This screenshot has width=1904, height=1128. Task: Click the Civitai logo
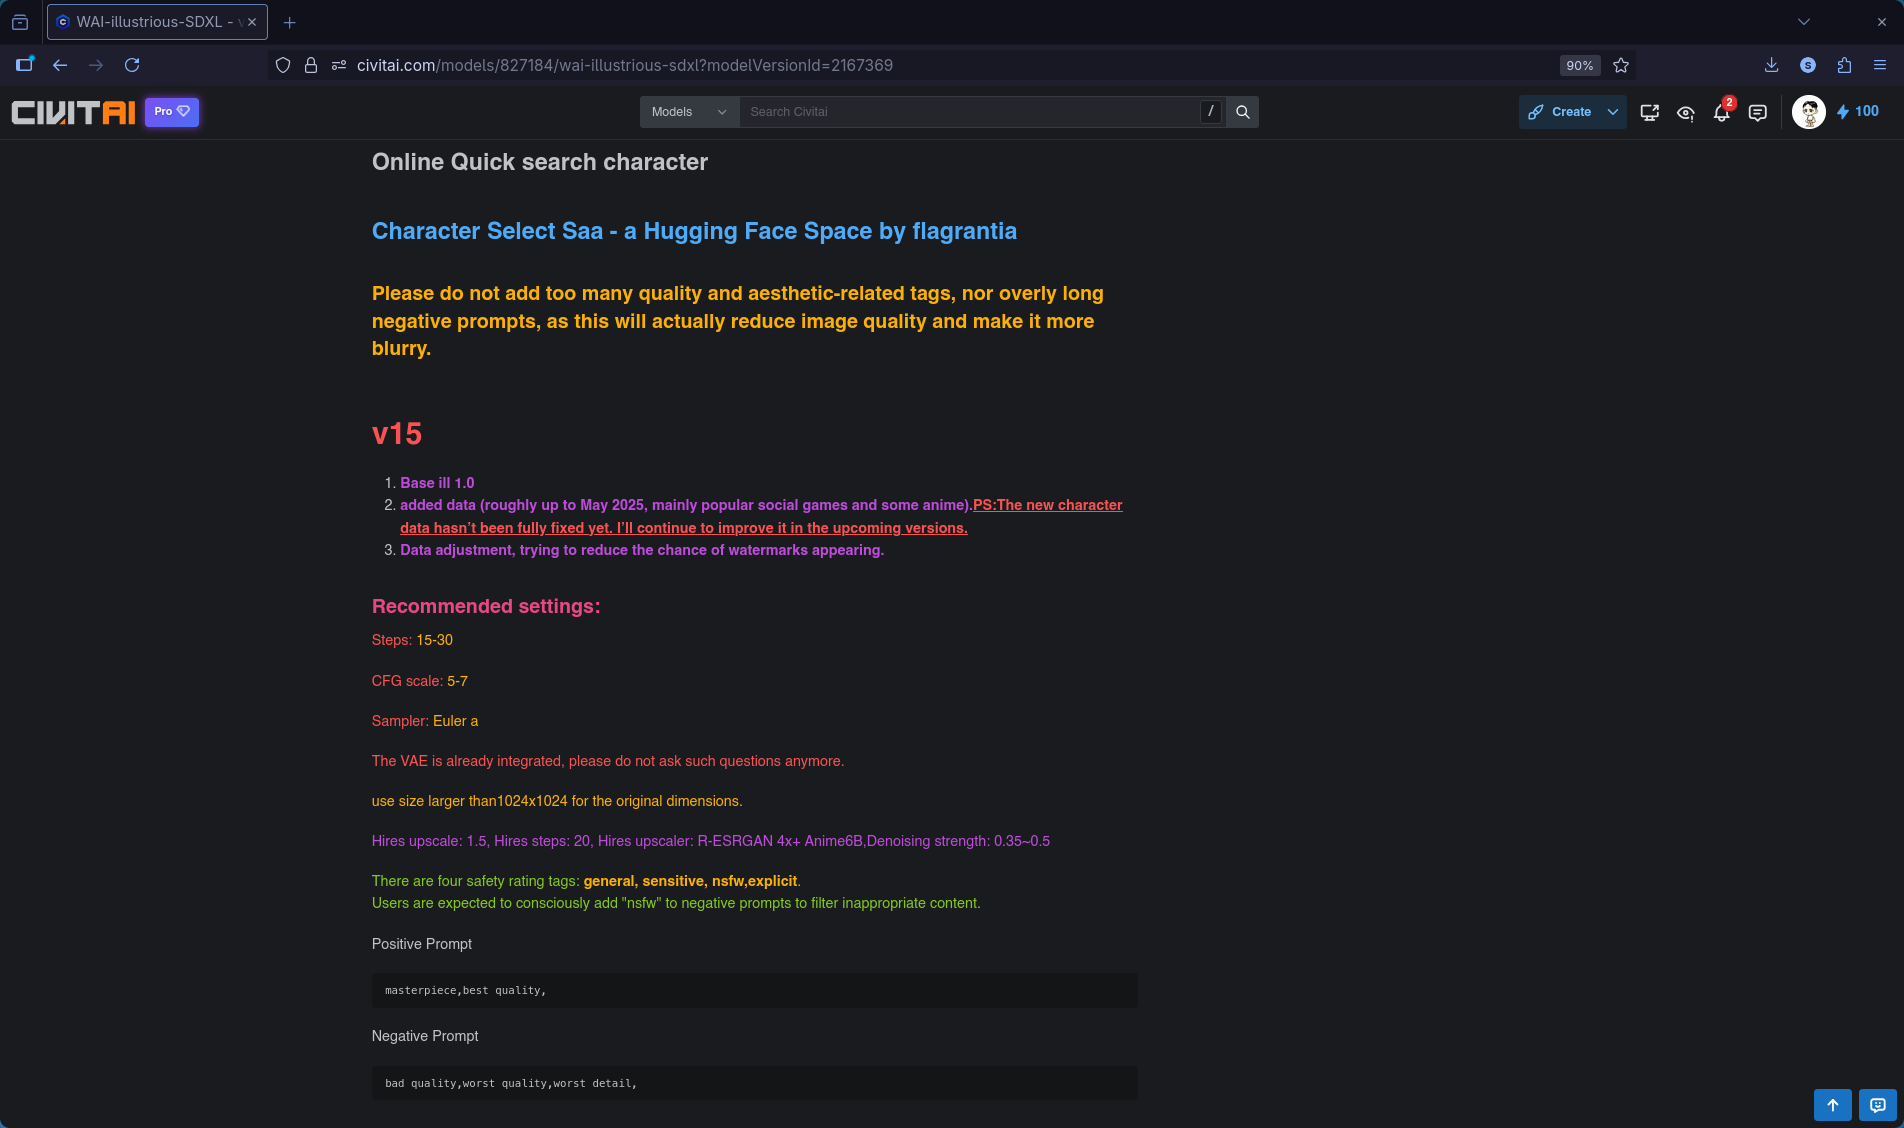(x=73, y=112)
